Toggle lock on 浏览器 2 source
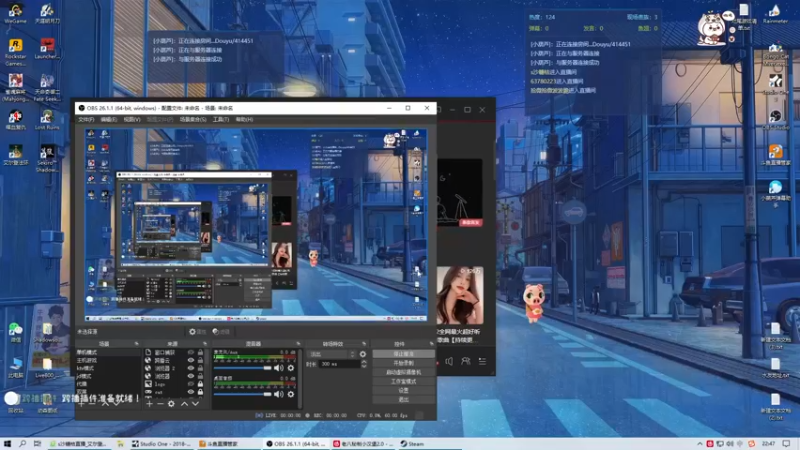Screen dimensions: 800x450 coord(201,368)
